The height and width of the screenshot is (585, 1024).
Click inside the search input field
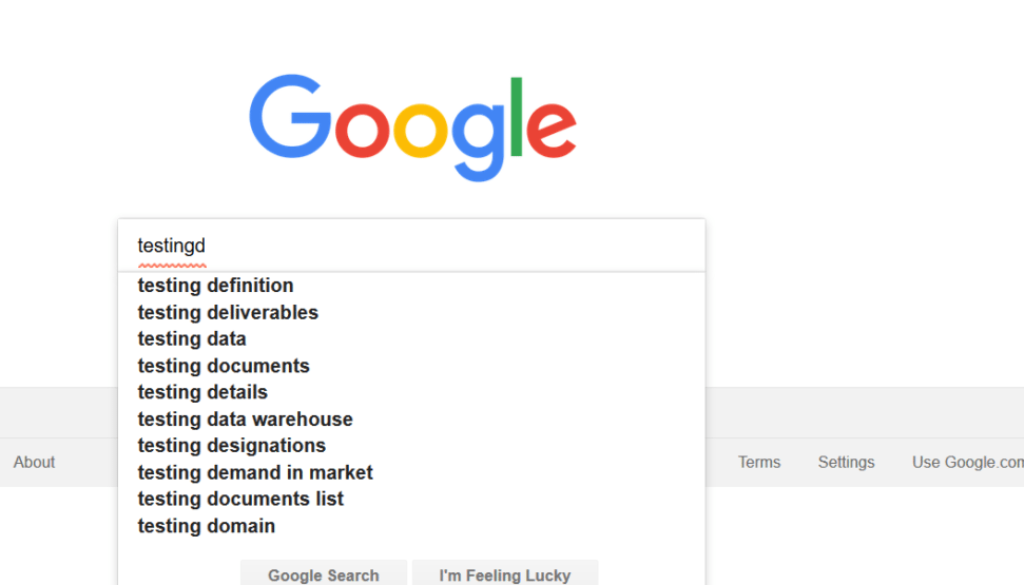pyautogui.click(x=400, y=245)
